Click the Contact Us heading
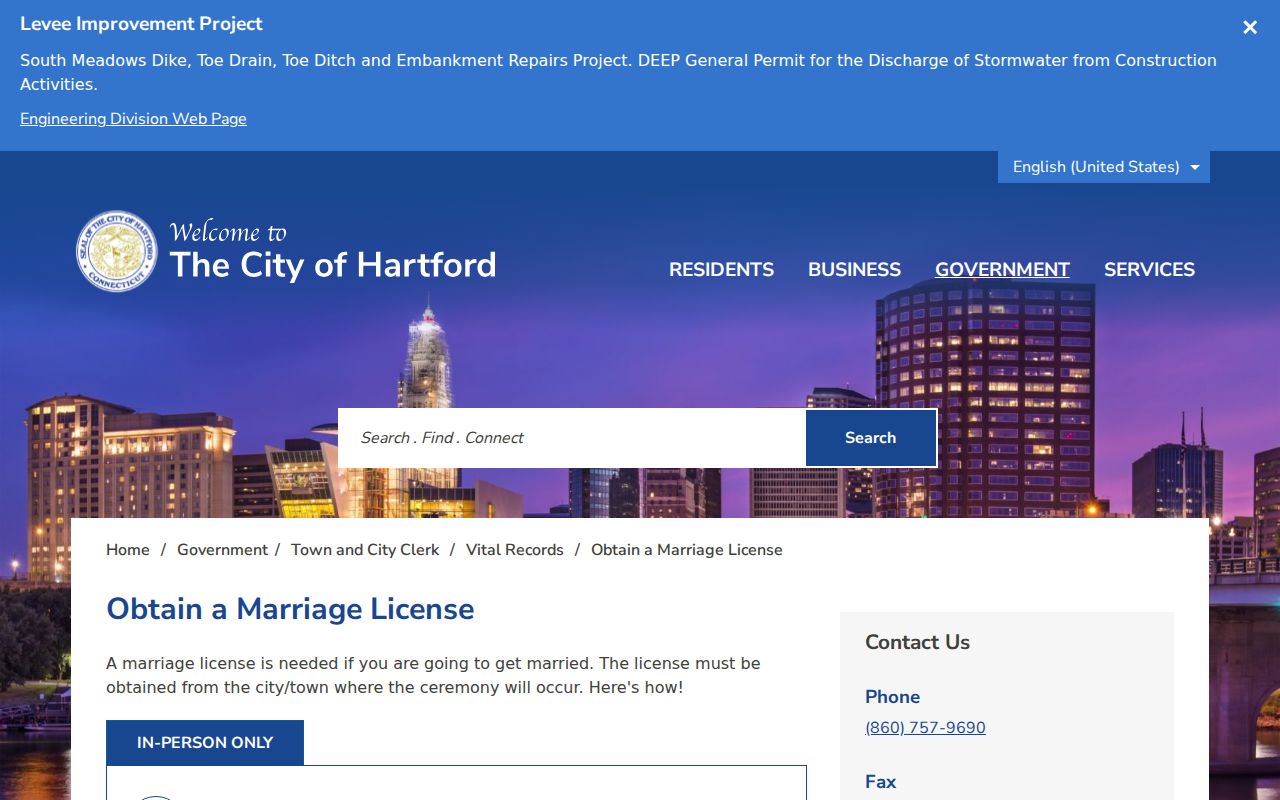 click(917, 642)
